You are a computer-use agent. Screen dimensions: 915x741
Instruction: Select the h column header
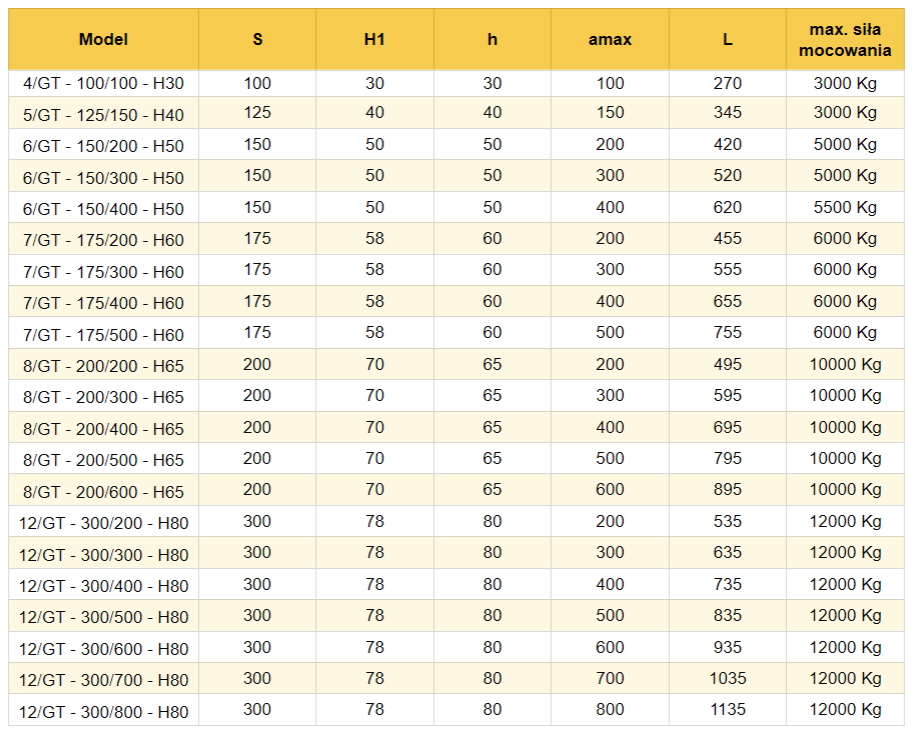(492, 40)
